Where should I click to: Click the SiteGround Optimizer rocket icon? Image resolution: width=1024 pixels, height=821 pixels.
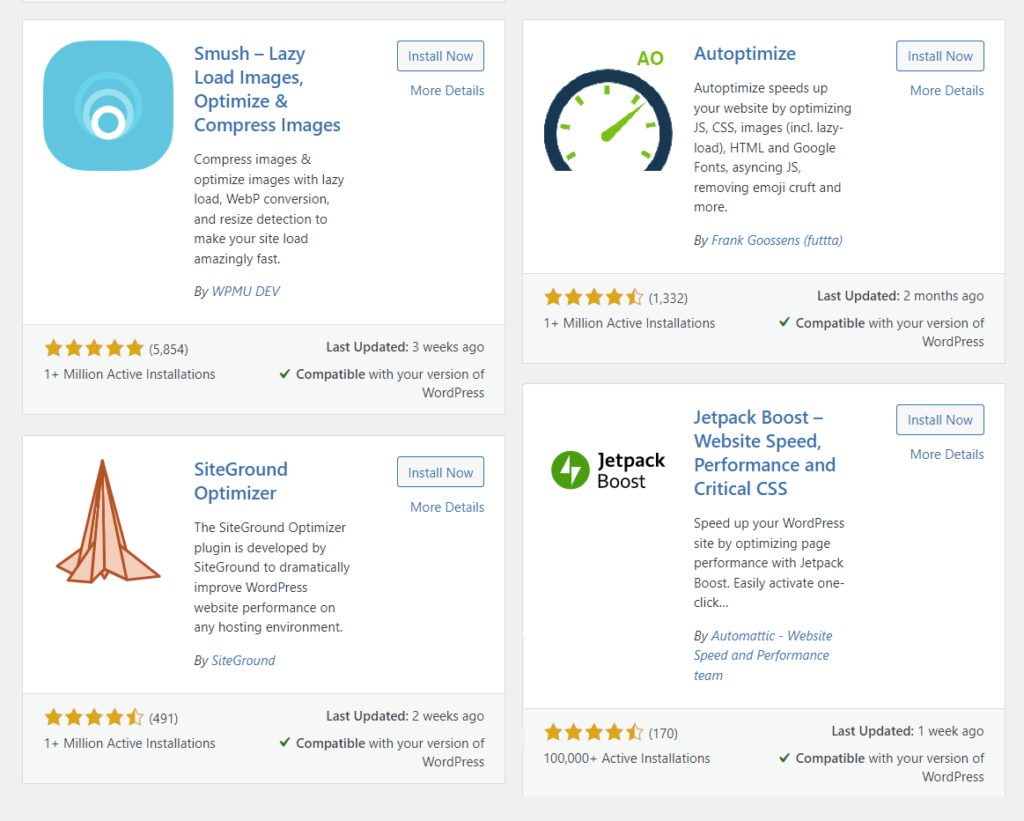(108, 521)
